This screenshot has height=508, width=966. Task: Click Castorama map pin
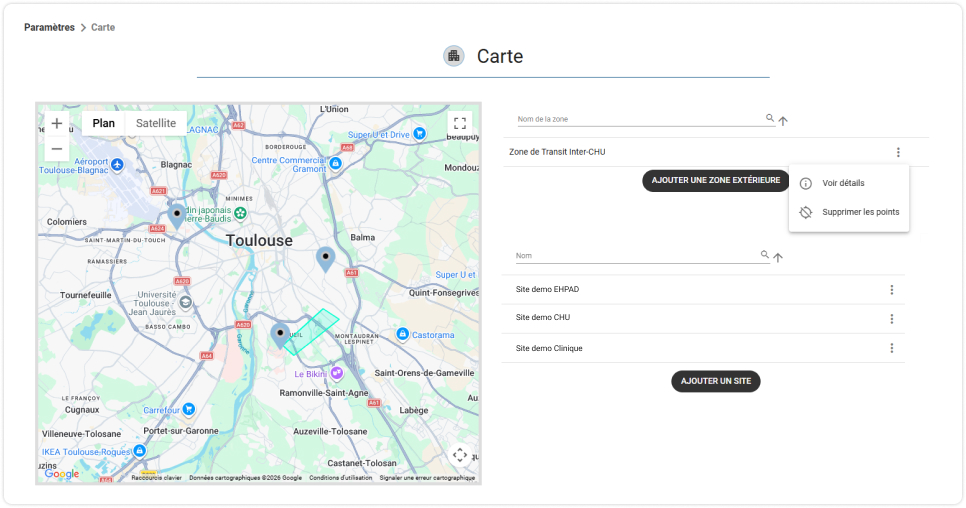pyautogui.click(x=402, y=334)
